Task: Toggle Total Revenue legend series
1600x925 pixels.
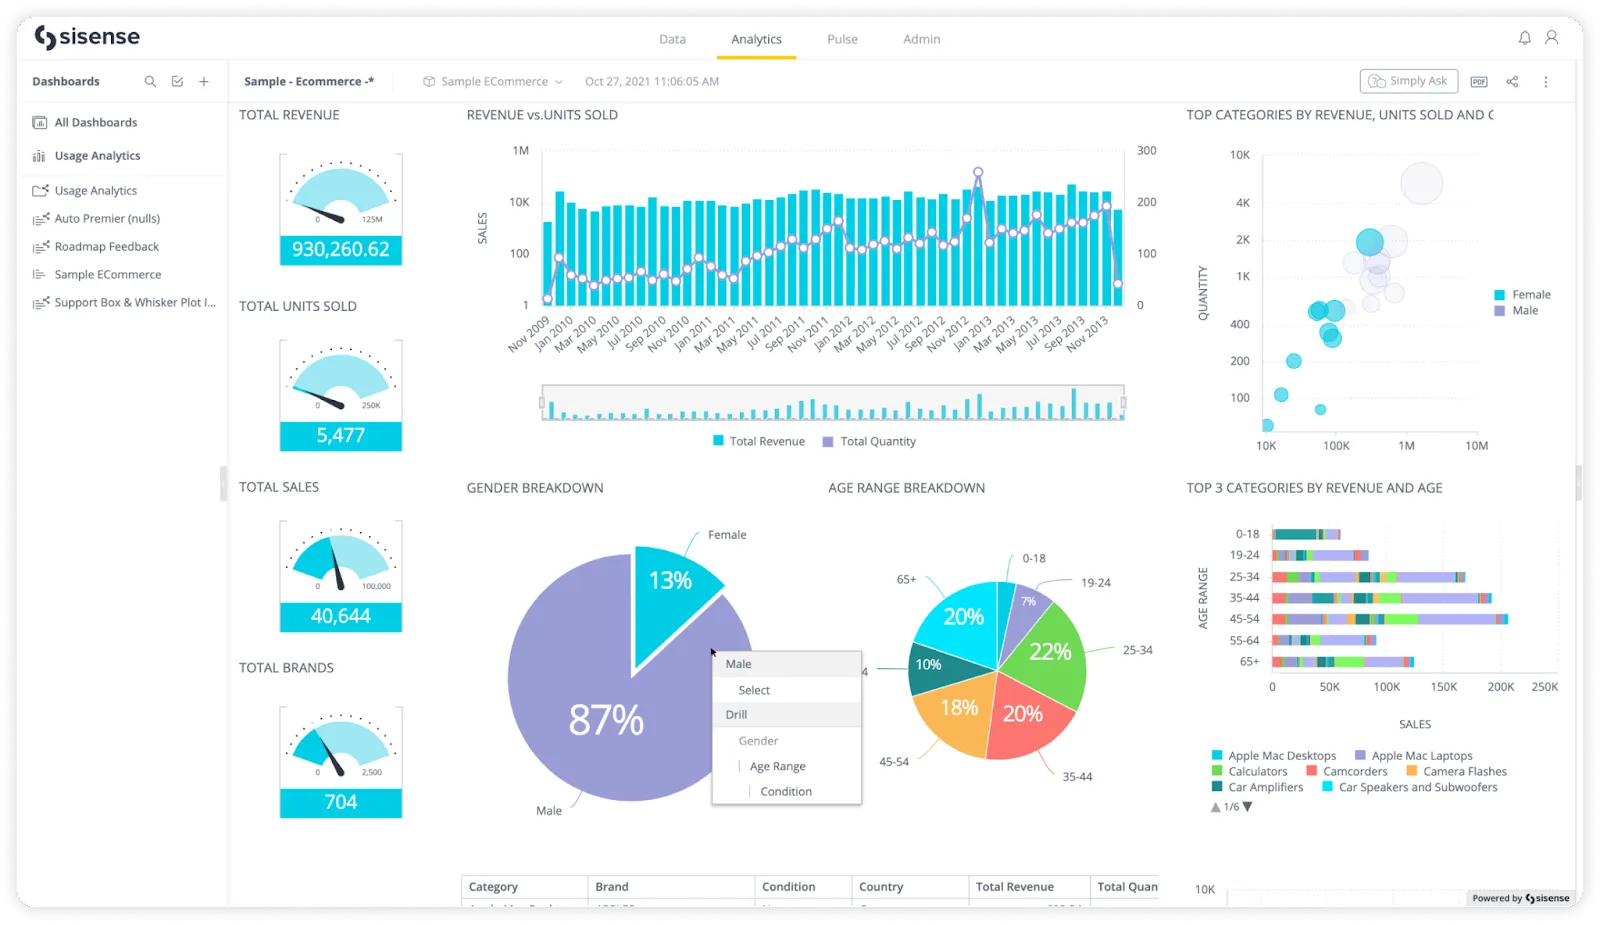Action: [x=759, y=441]
